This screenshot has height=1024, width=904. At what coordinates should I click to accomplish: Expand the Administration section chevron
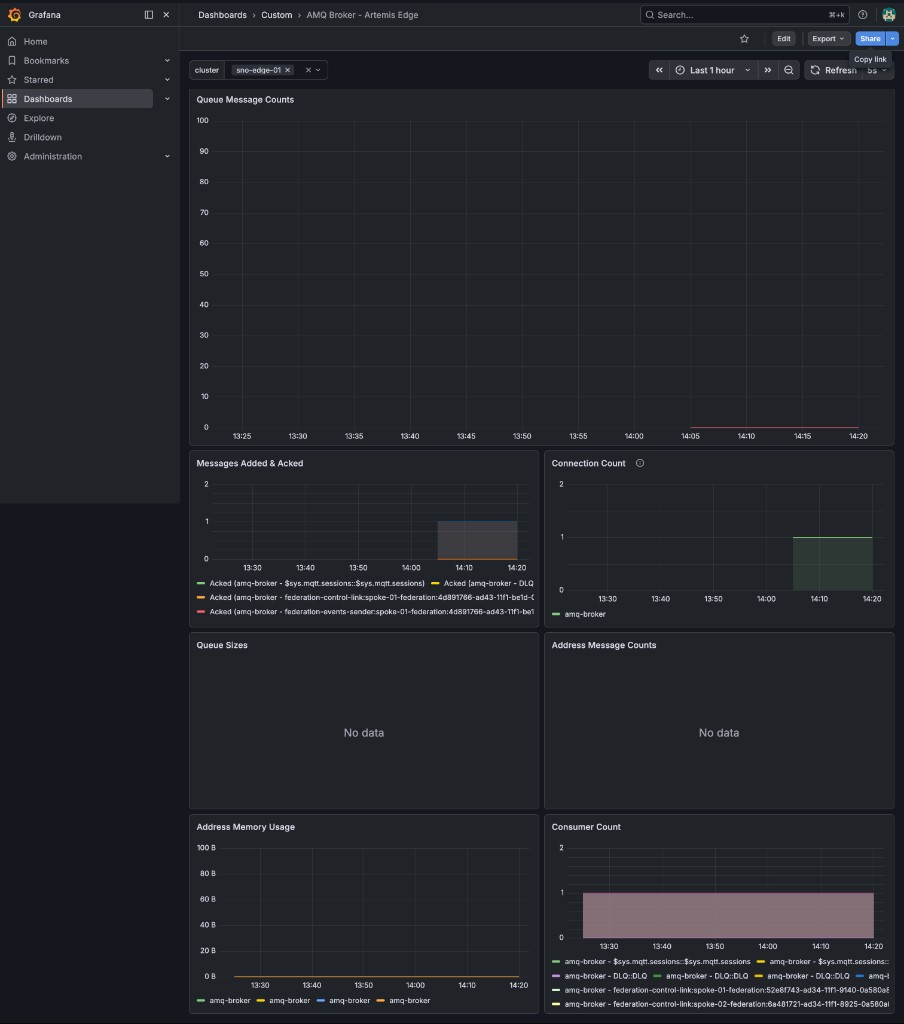(x=167, y=156)
